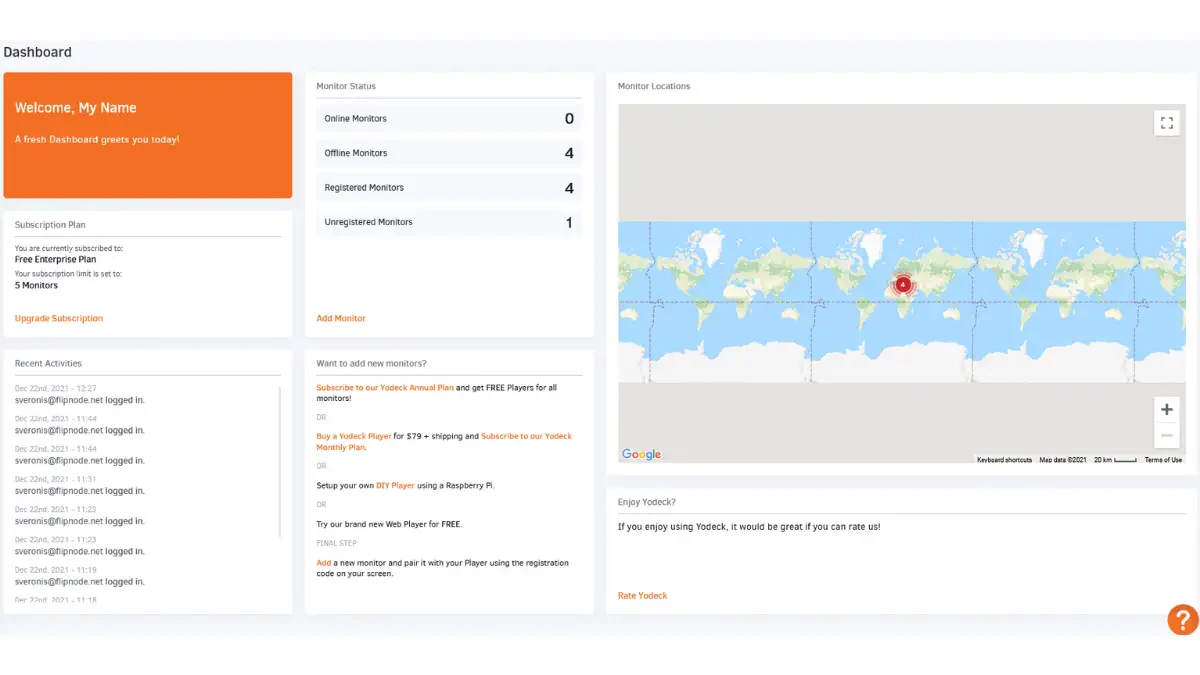Open the Google logo on the map
Screen dimensions: 1200x675
coord(641,454)
